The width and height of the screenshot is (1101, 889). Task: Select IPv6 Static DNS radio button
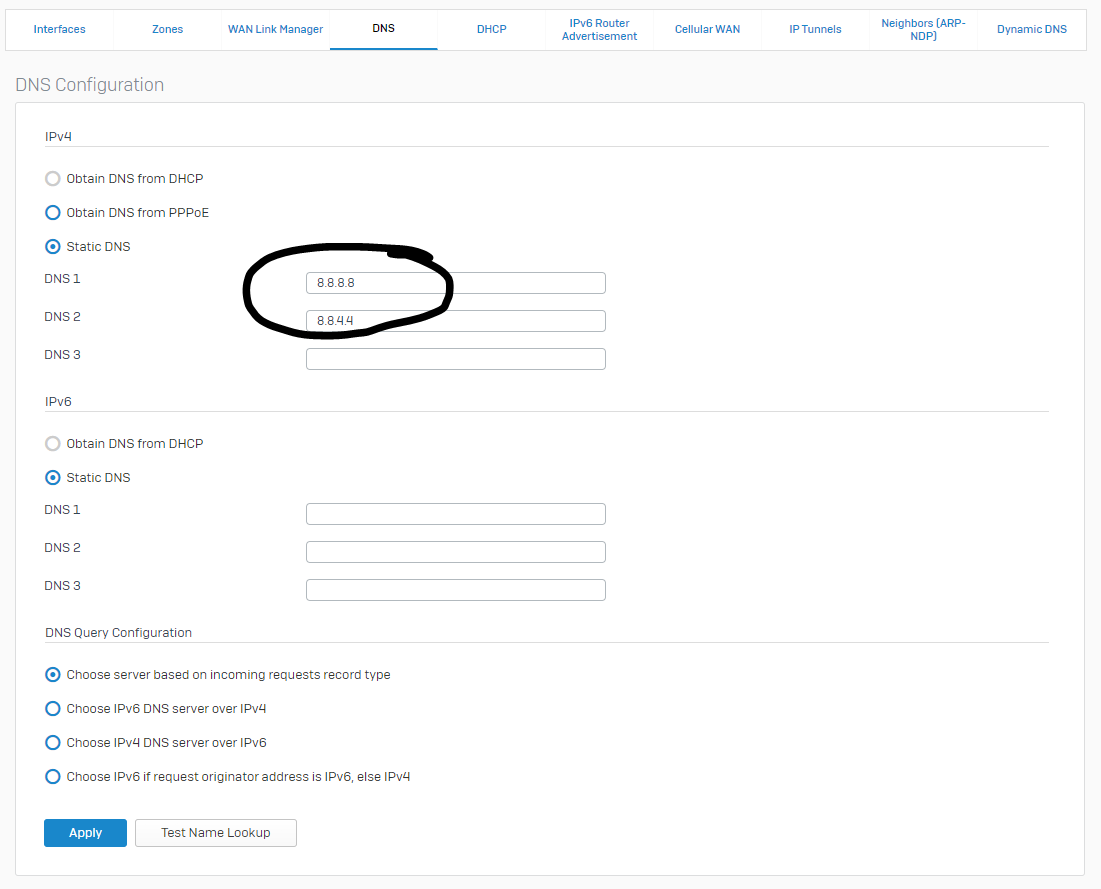click(x=53, y=478)
